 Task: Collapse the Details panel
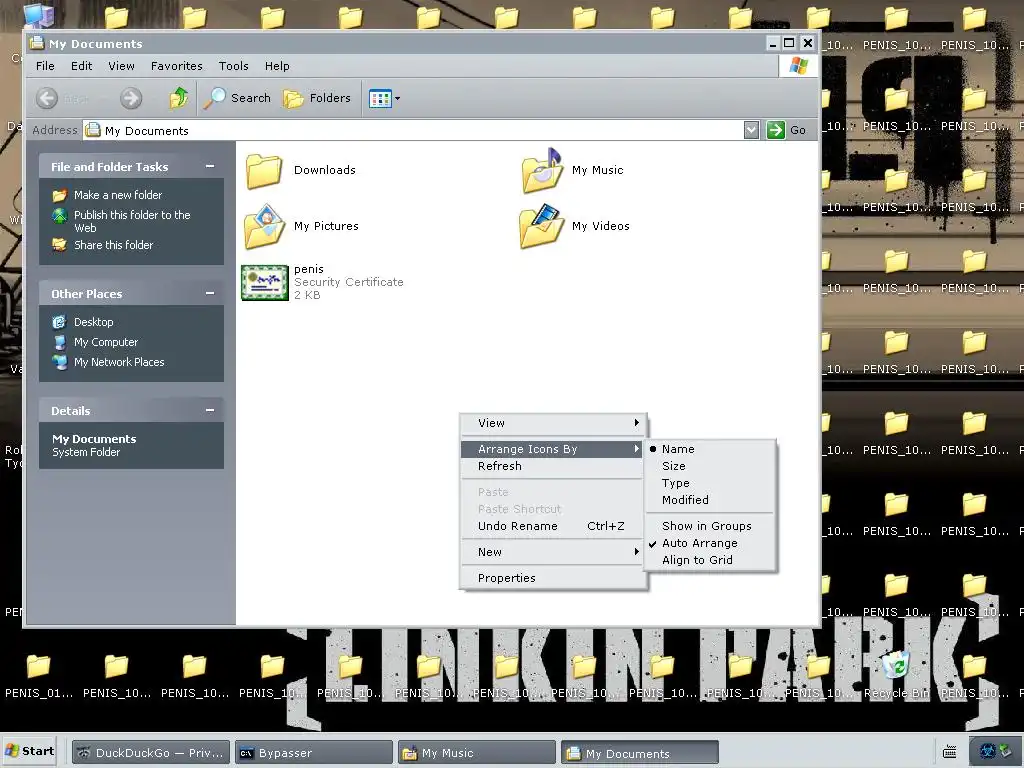(210, 410)
